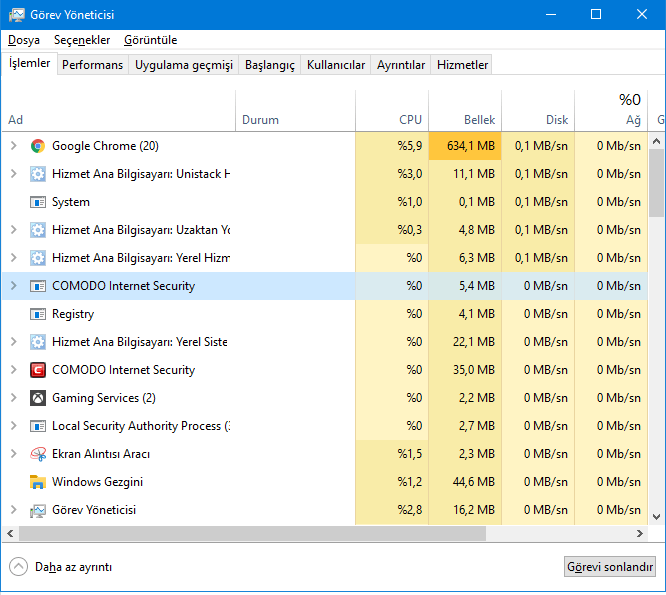Expand the Gaming Services process group

(x=13, y=398)
